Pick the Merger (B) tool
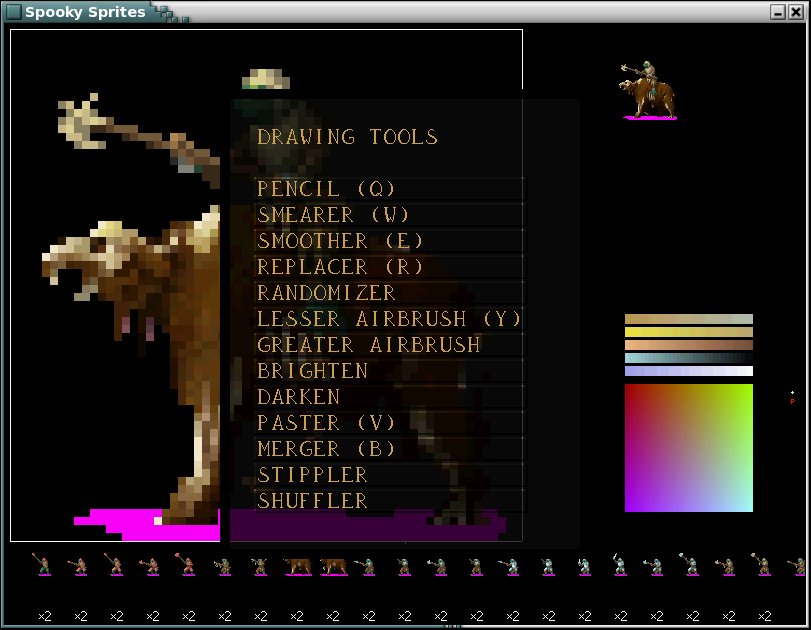Screen dimensions: 811x630 327,449
